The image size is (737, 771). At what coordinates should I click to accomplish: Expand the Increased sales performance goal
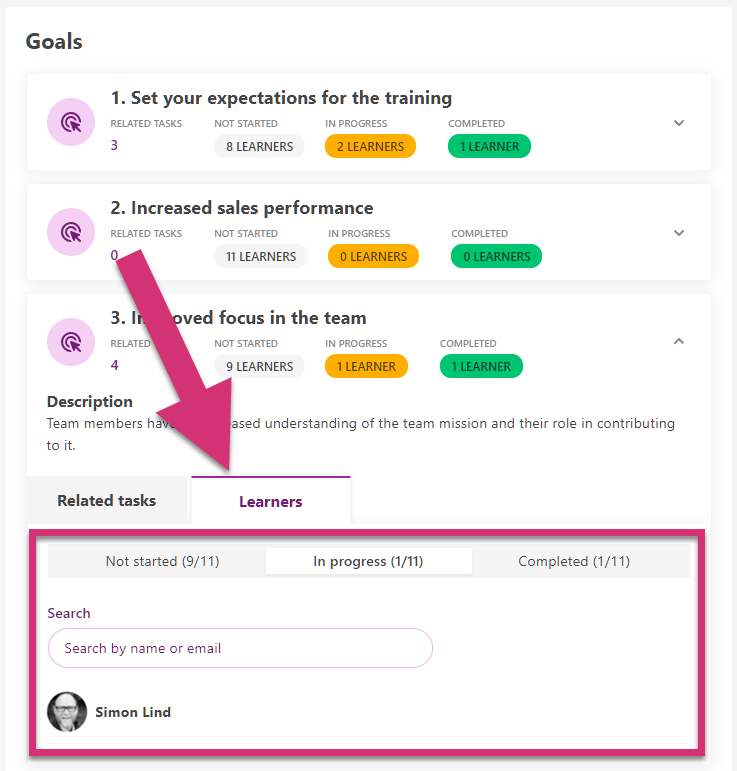pos(679,233)
